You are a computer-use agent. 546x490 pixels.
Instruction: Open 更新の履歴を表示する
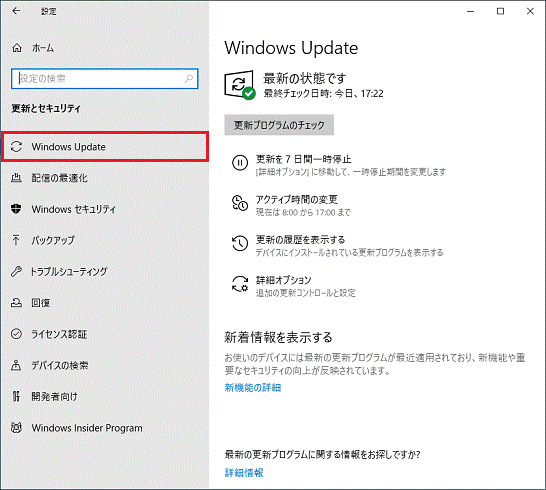click(x=300, y=240)
